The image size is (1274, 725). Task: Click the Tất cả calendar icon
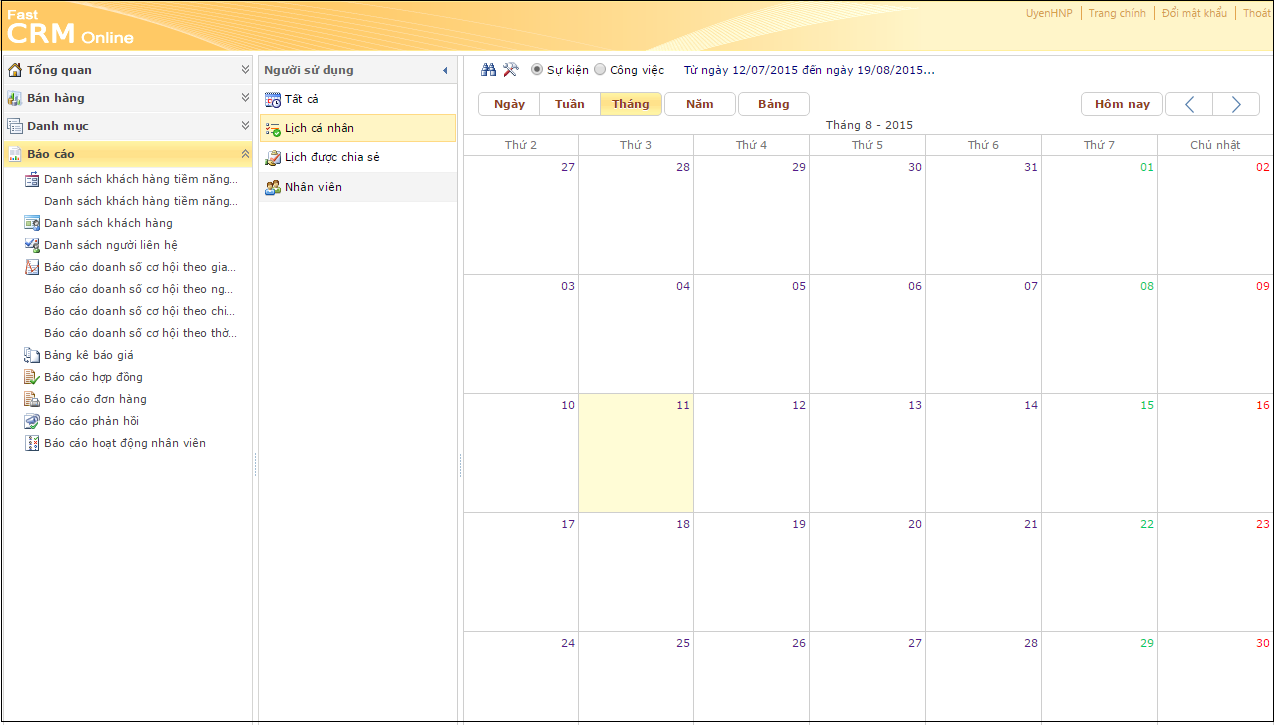tap(273, 100)
